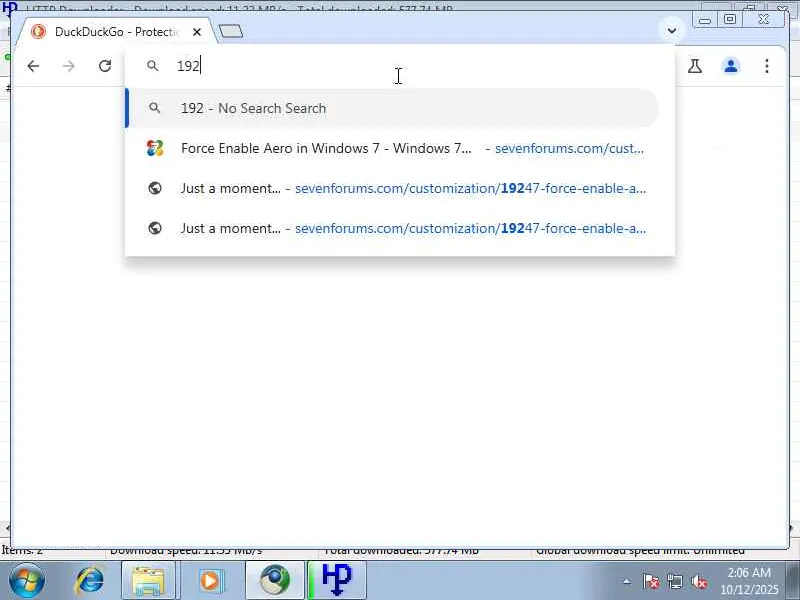Screen dimensions: 800x600
Task: Choose the last 'Just a moment...' sevenforums suggestion
Action: [x=392, y=228]
